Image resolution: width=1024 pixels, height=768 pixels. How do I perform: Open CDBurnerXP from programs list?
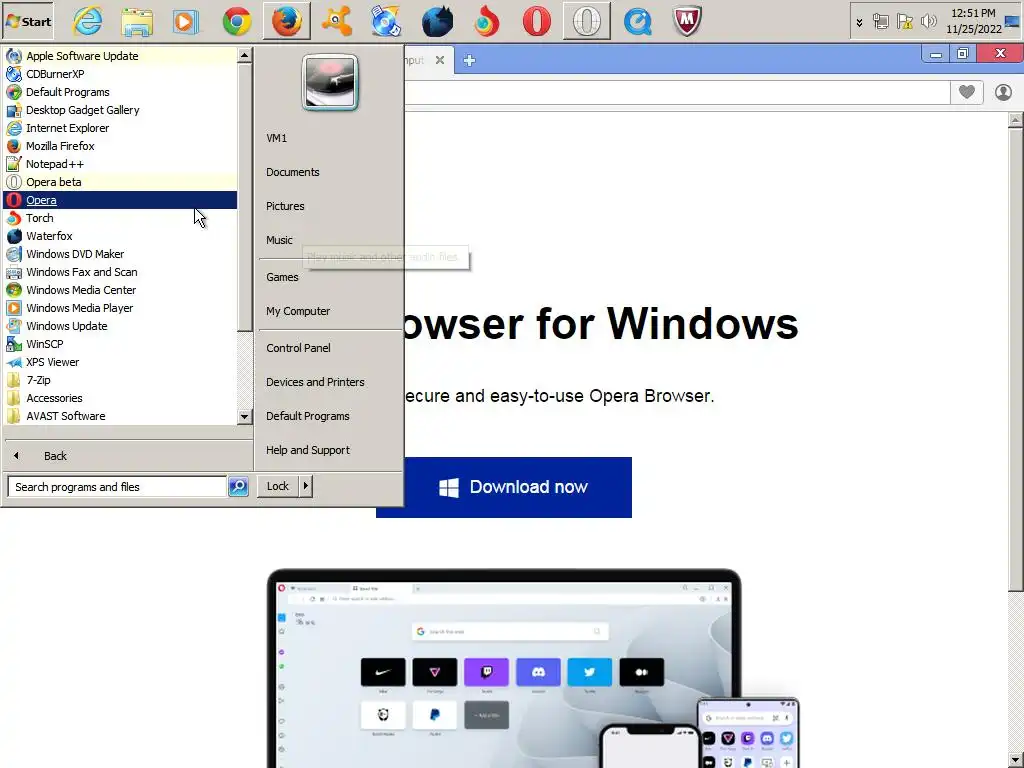[121, 74]
